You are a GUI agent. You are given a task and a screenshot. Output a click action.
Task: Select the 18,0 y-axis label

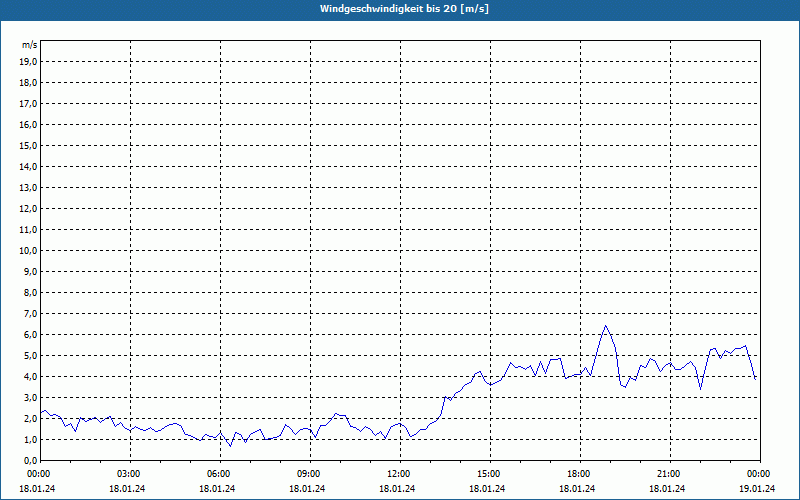coord(29,83)
